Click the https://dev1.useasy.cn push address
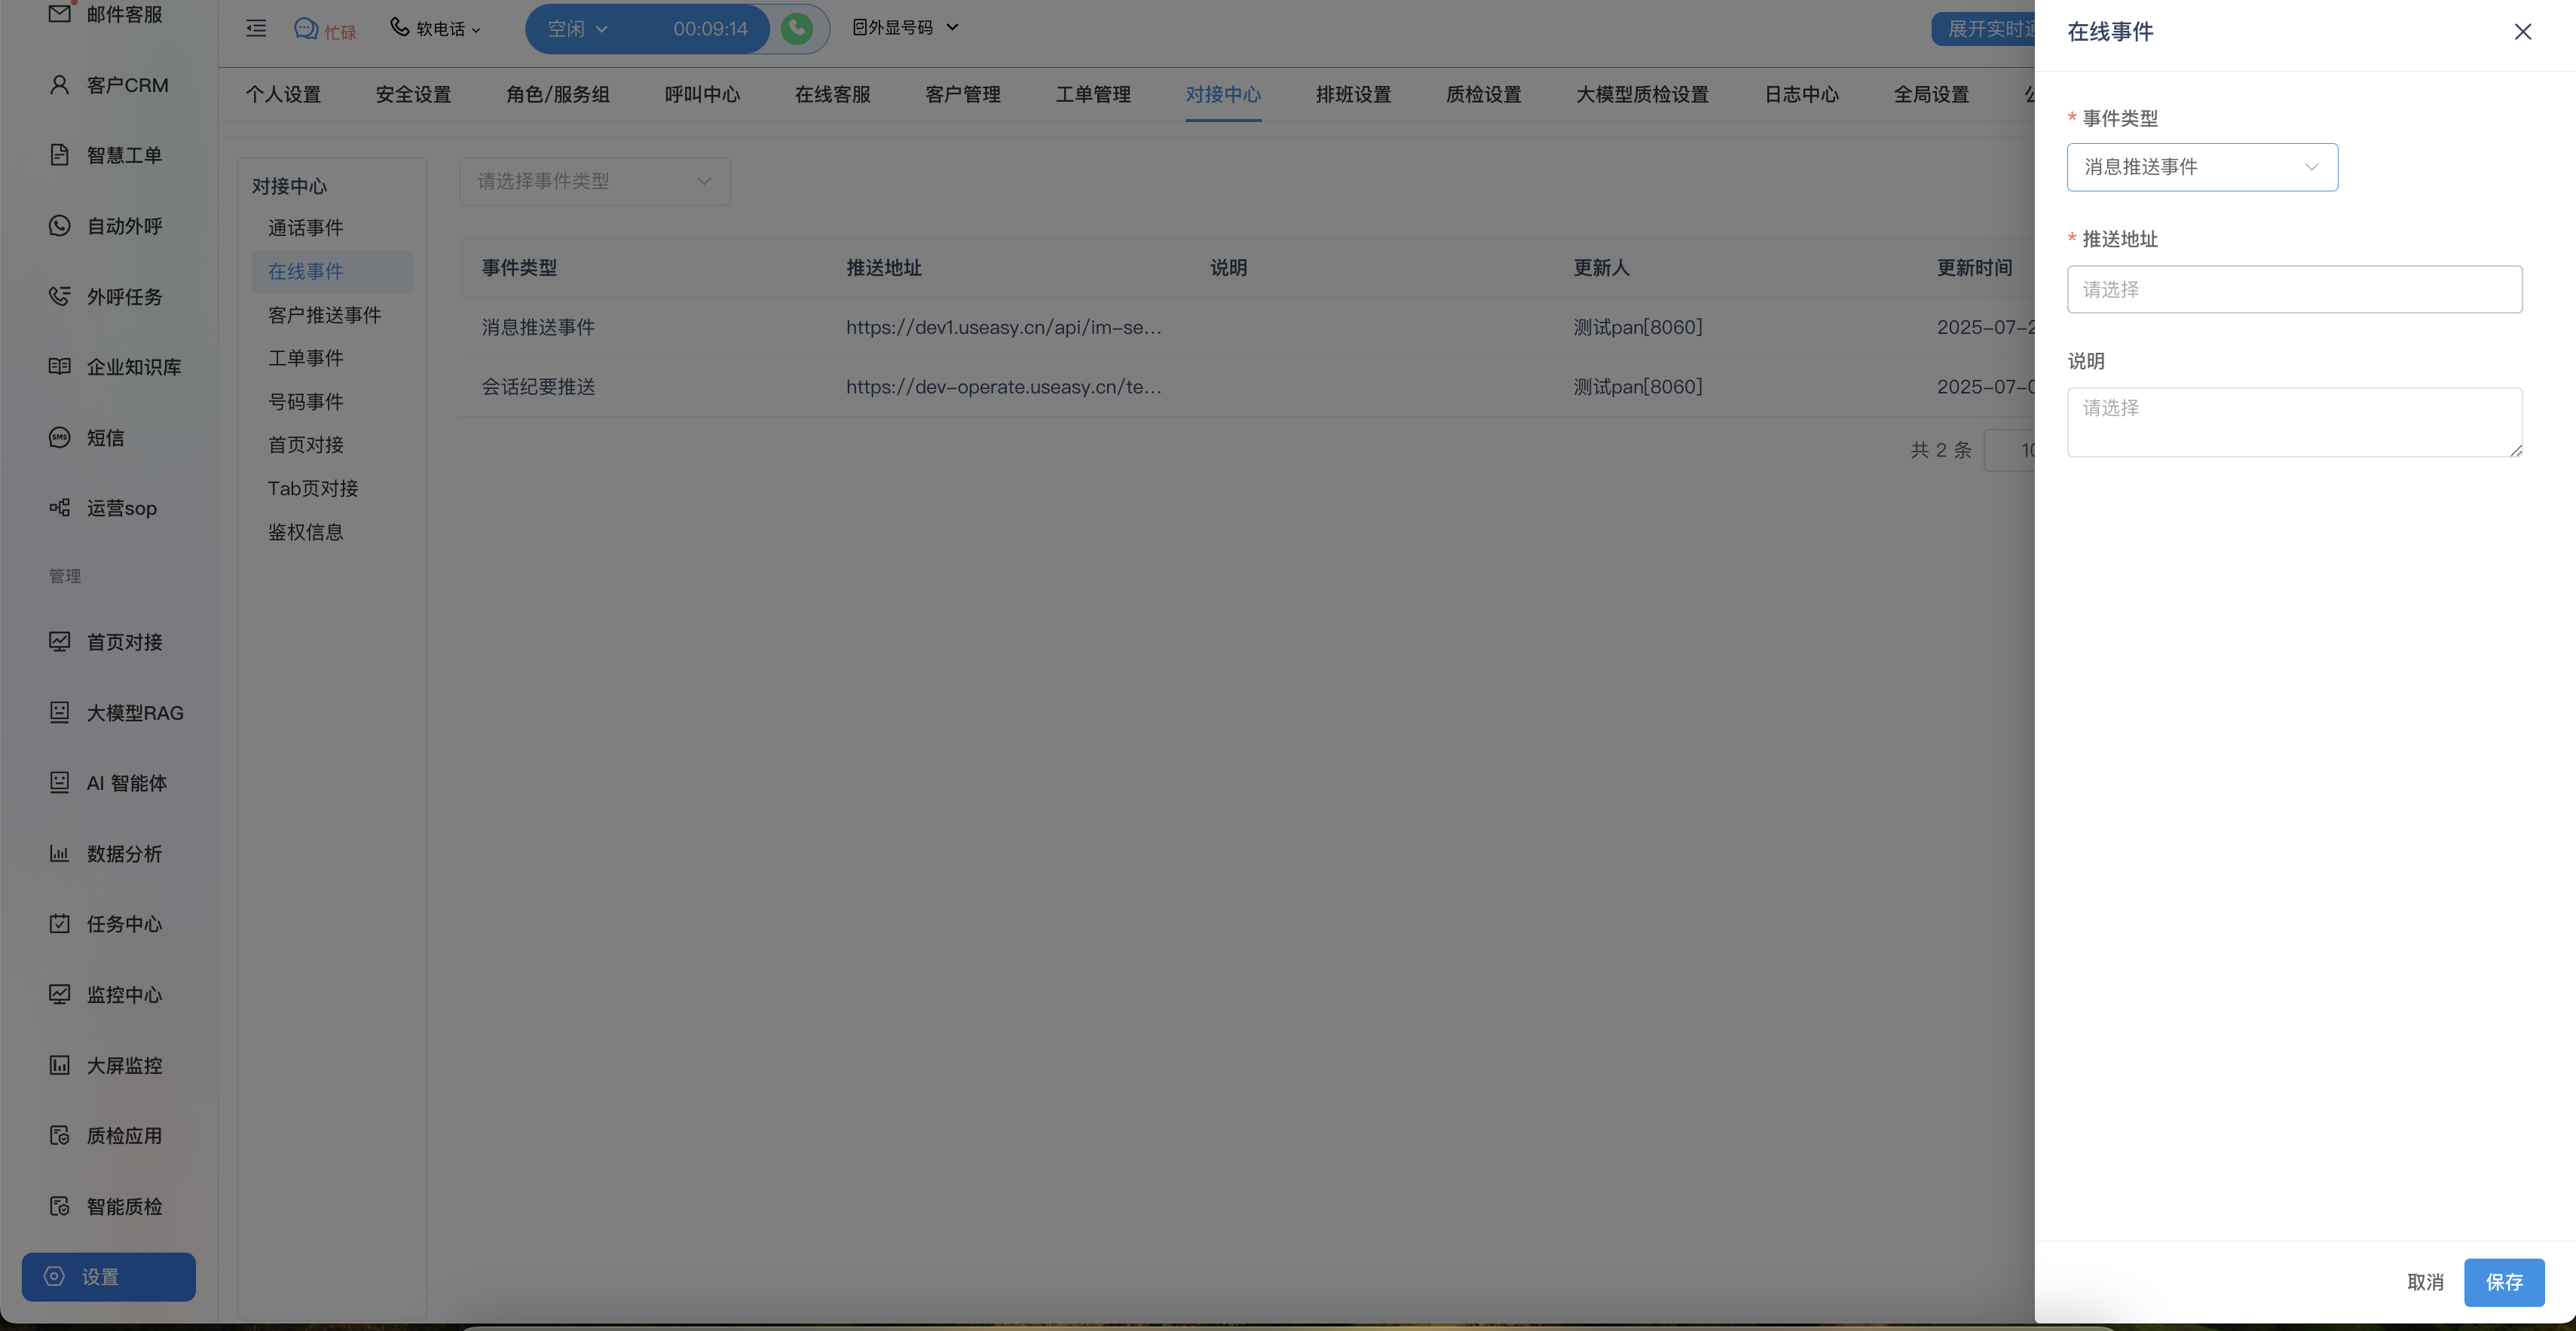This screenshot has width=2576, height=1331. [1003, 327]
